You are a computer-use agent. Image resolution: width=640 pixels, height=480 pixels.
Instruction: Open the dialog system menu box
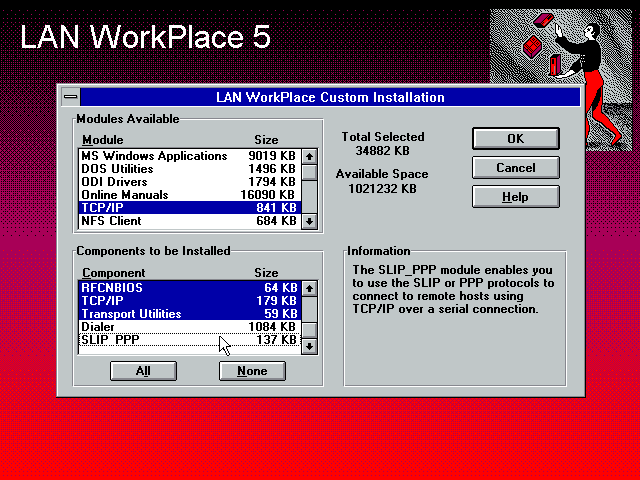[69, 97]
